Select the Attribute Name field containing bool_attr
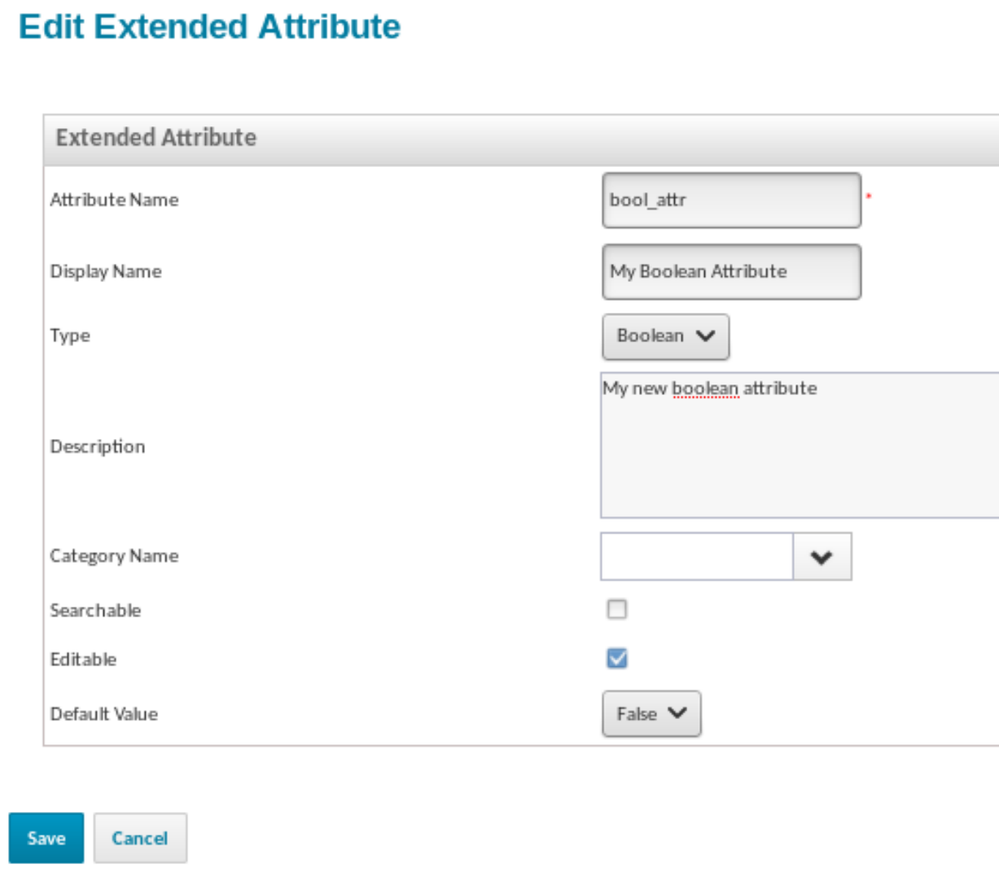 (x=731, y=200)
